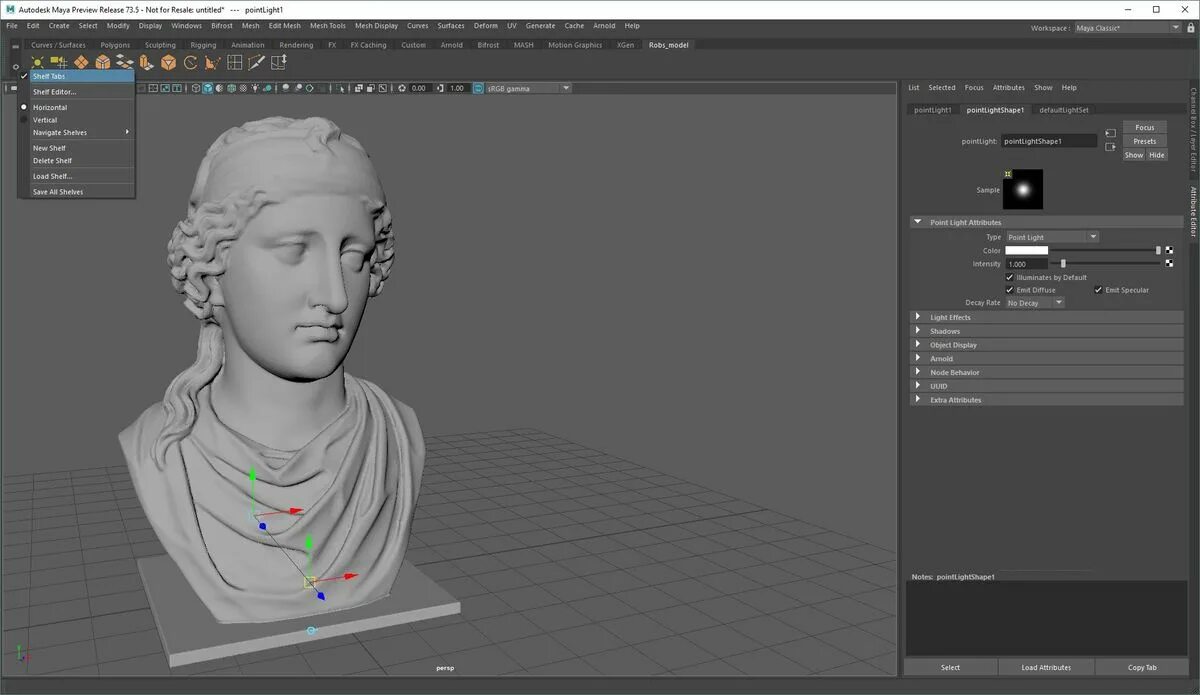This screenshot has width=1200, height=695.
Task: Select the Horizontal radio option in shelf menu
Action: [x=75, y=107]
